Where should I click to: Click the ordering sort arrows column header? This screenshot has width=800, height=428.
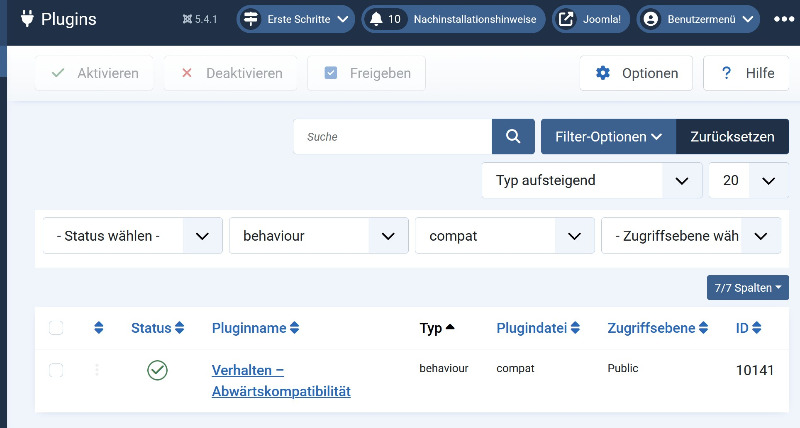98,328
